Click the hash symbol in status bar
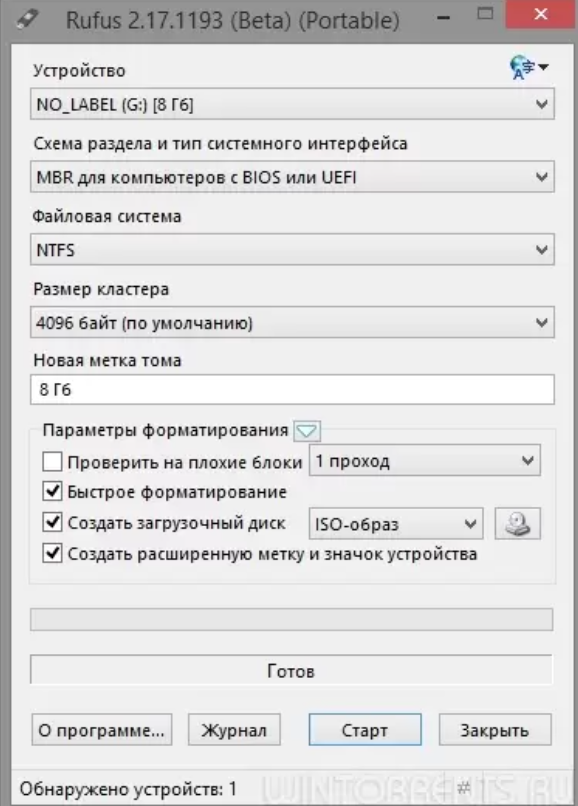This screenshot has width=578, height=806. pos(464,786)
